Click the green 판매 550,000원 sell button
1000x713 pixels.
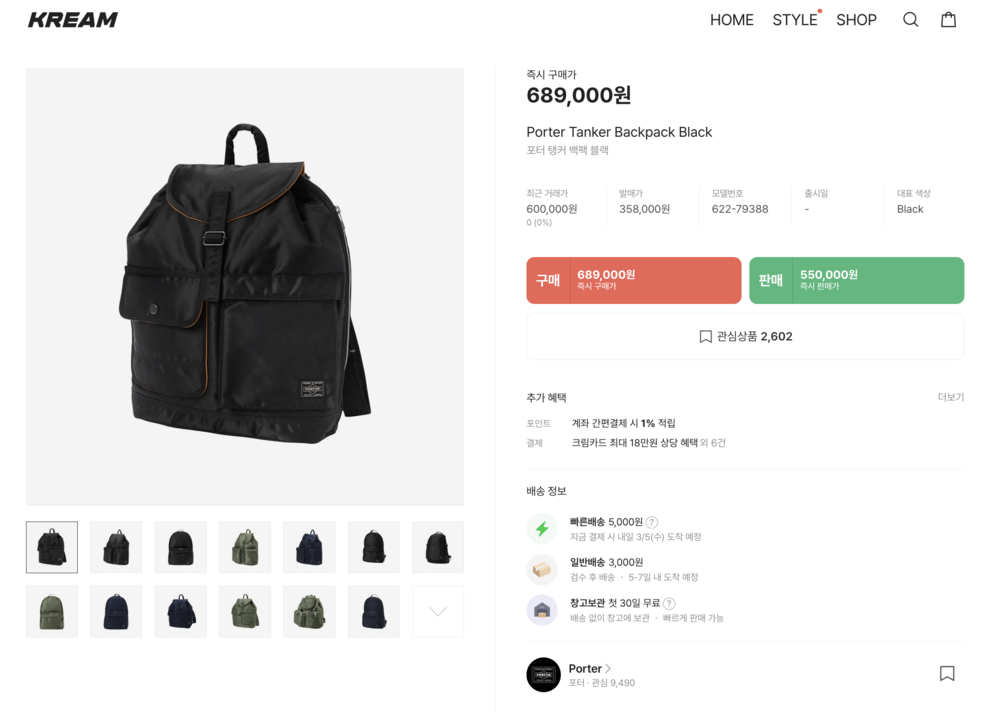point(857,281)
